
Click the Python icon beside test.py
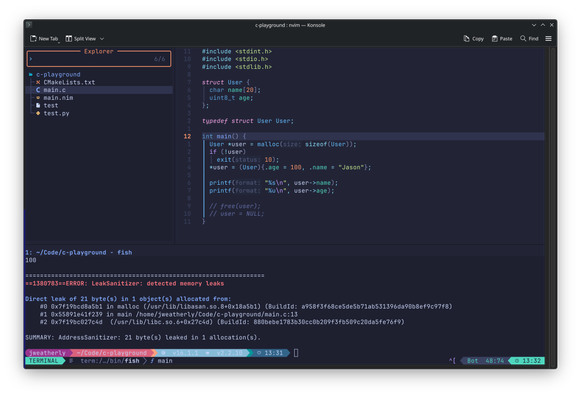[38, 113]
